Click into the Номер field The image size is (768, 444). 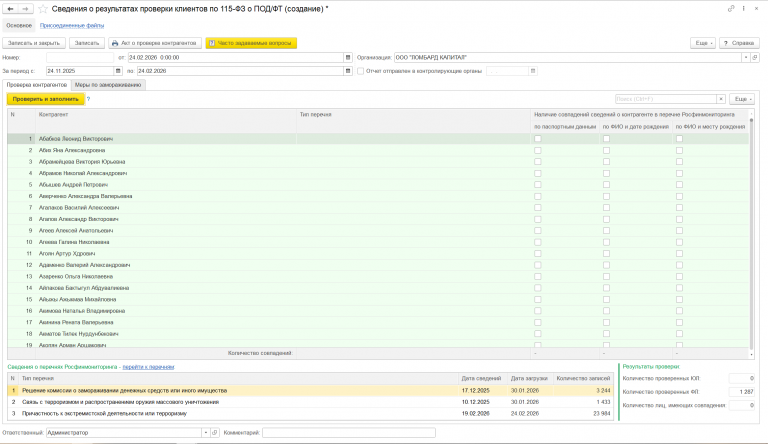coord(80,57)
